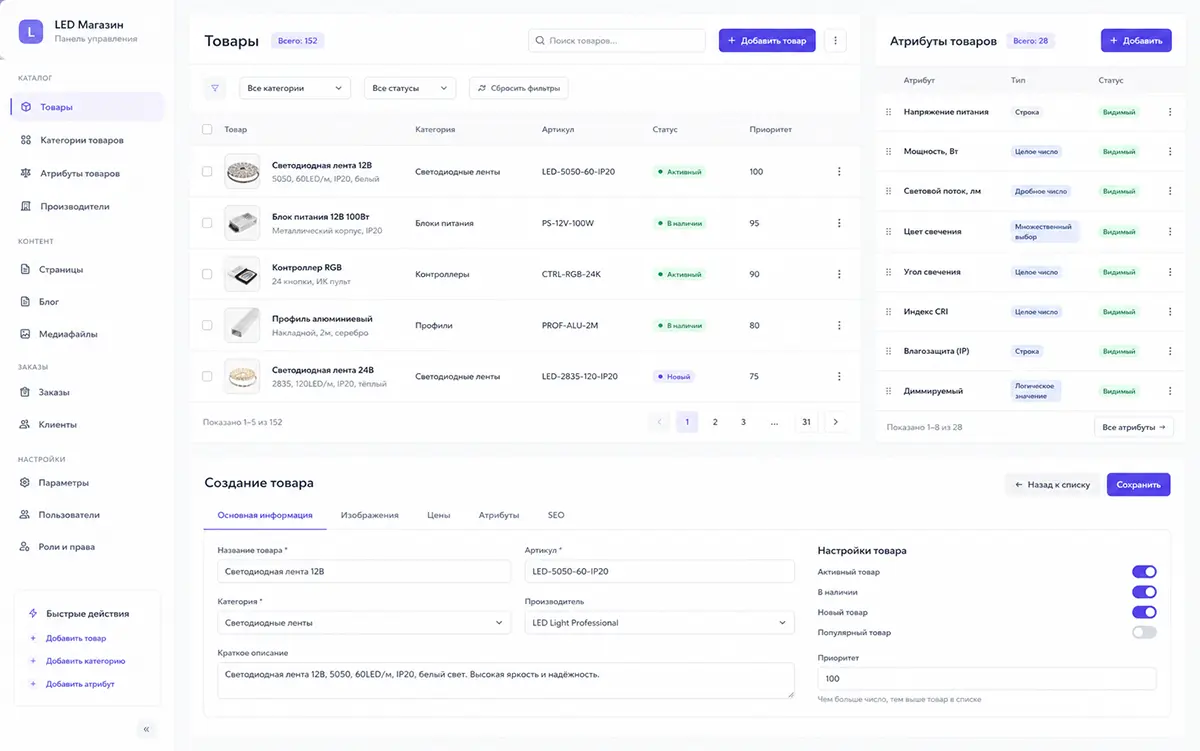Viewport: 1200px width, 751px height.
Task: Go to next page arrow in pagination
Action: coord(836,422)
